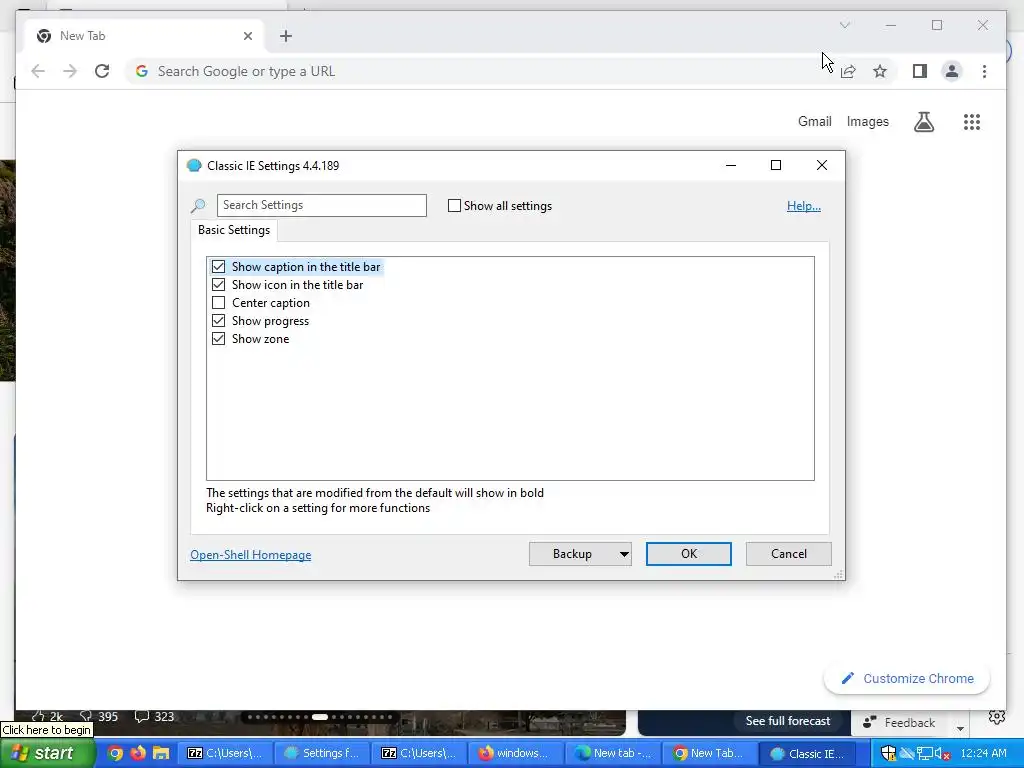Open the Images link
1024x768 pixels.
click(x=867, y=121)
